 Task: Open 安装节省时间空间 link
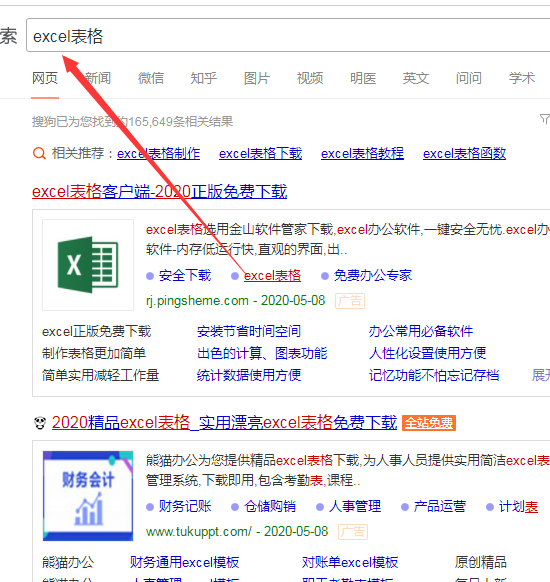[x=249, y=331]
